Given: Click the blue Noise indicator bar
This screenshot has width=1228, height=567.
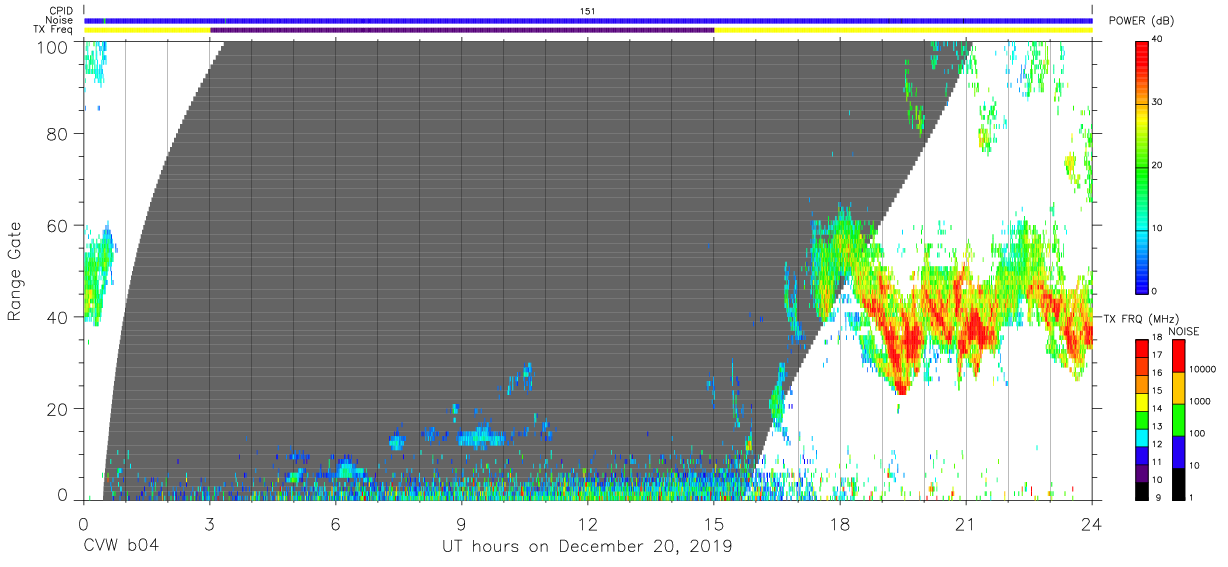Looking at the screenshot, I should 588,20.
